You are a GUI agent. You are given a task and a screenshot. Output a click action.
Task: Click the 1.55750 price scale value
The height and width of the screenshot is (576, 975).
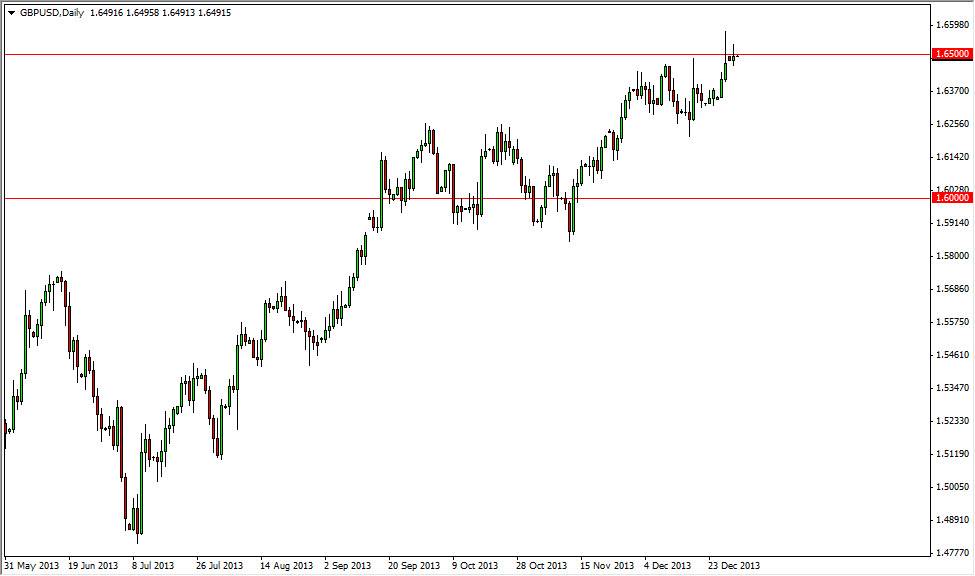pyautogui.click(x=952, y=322)
